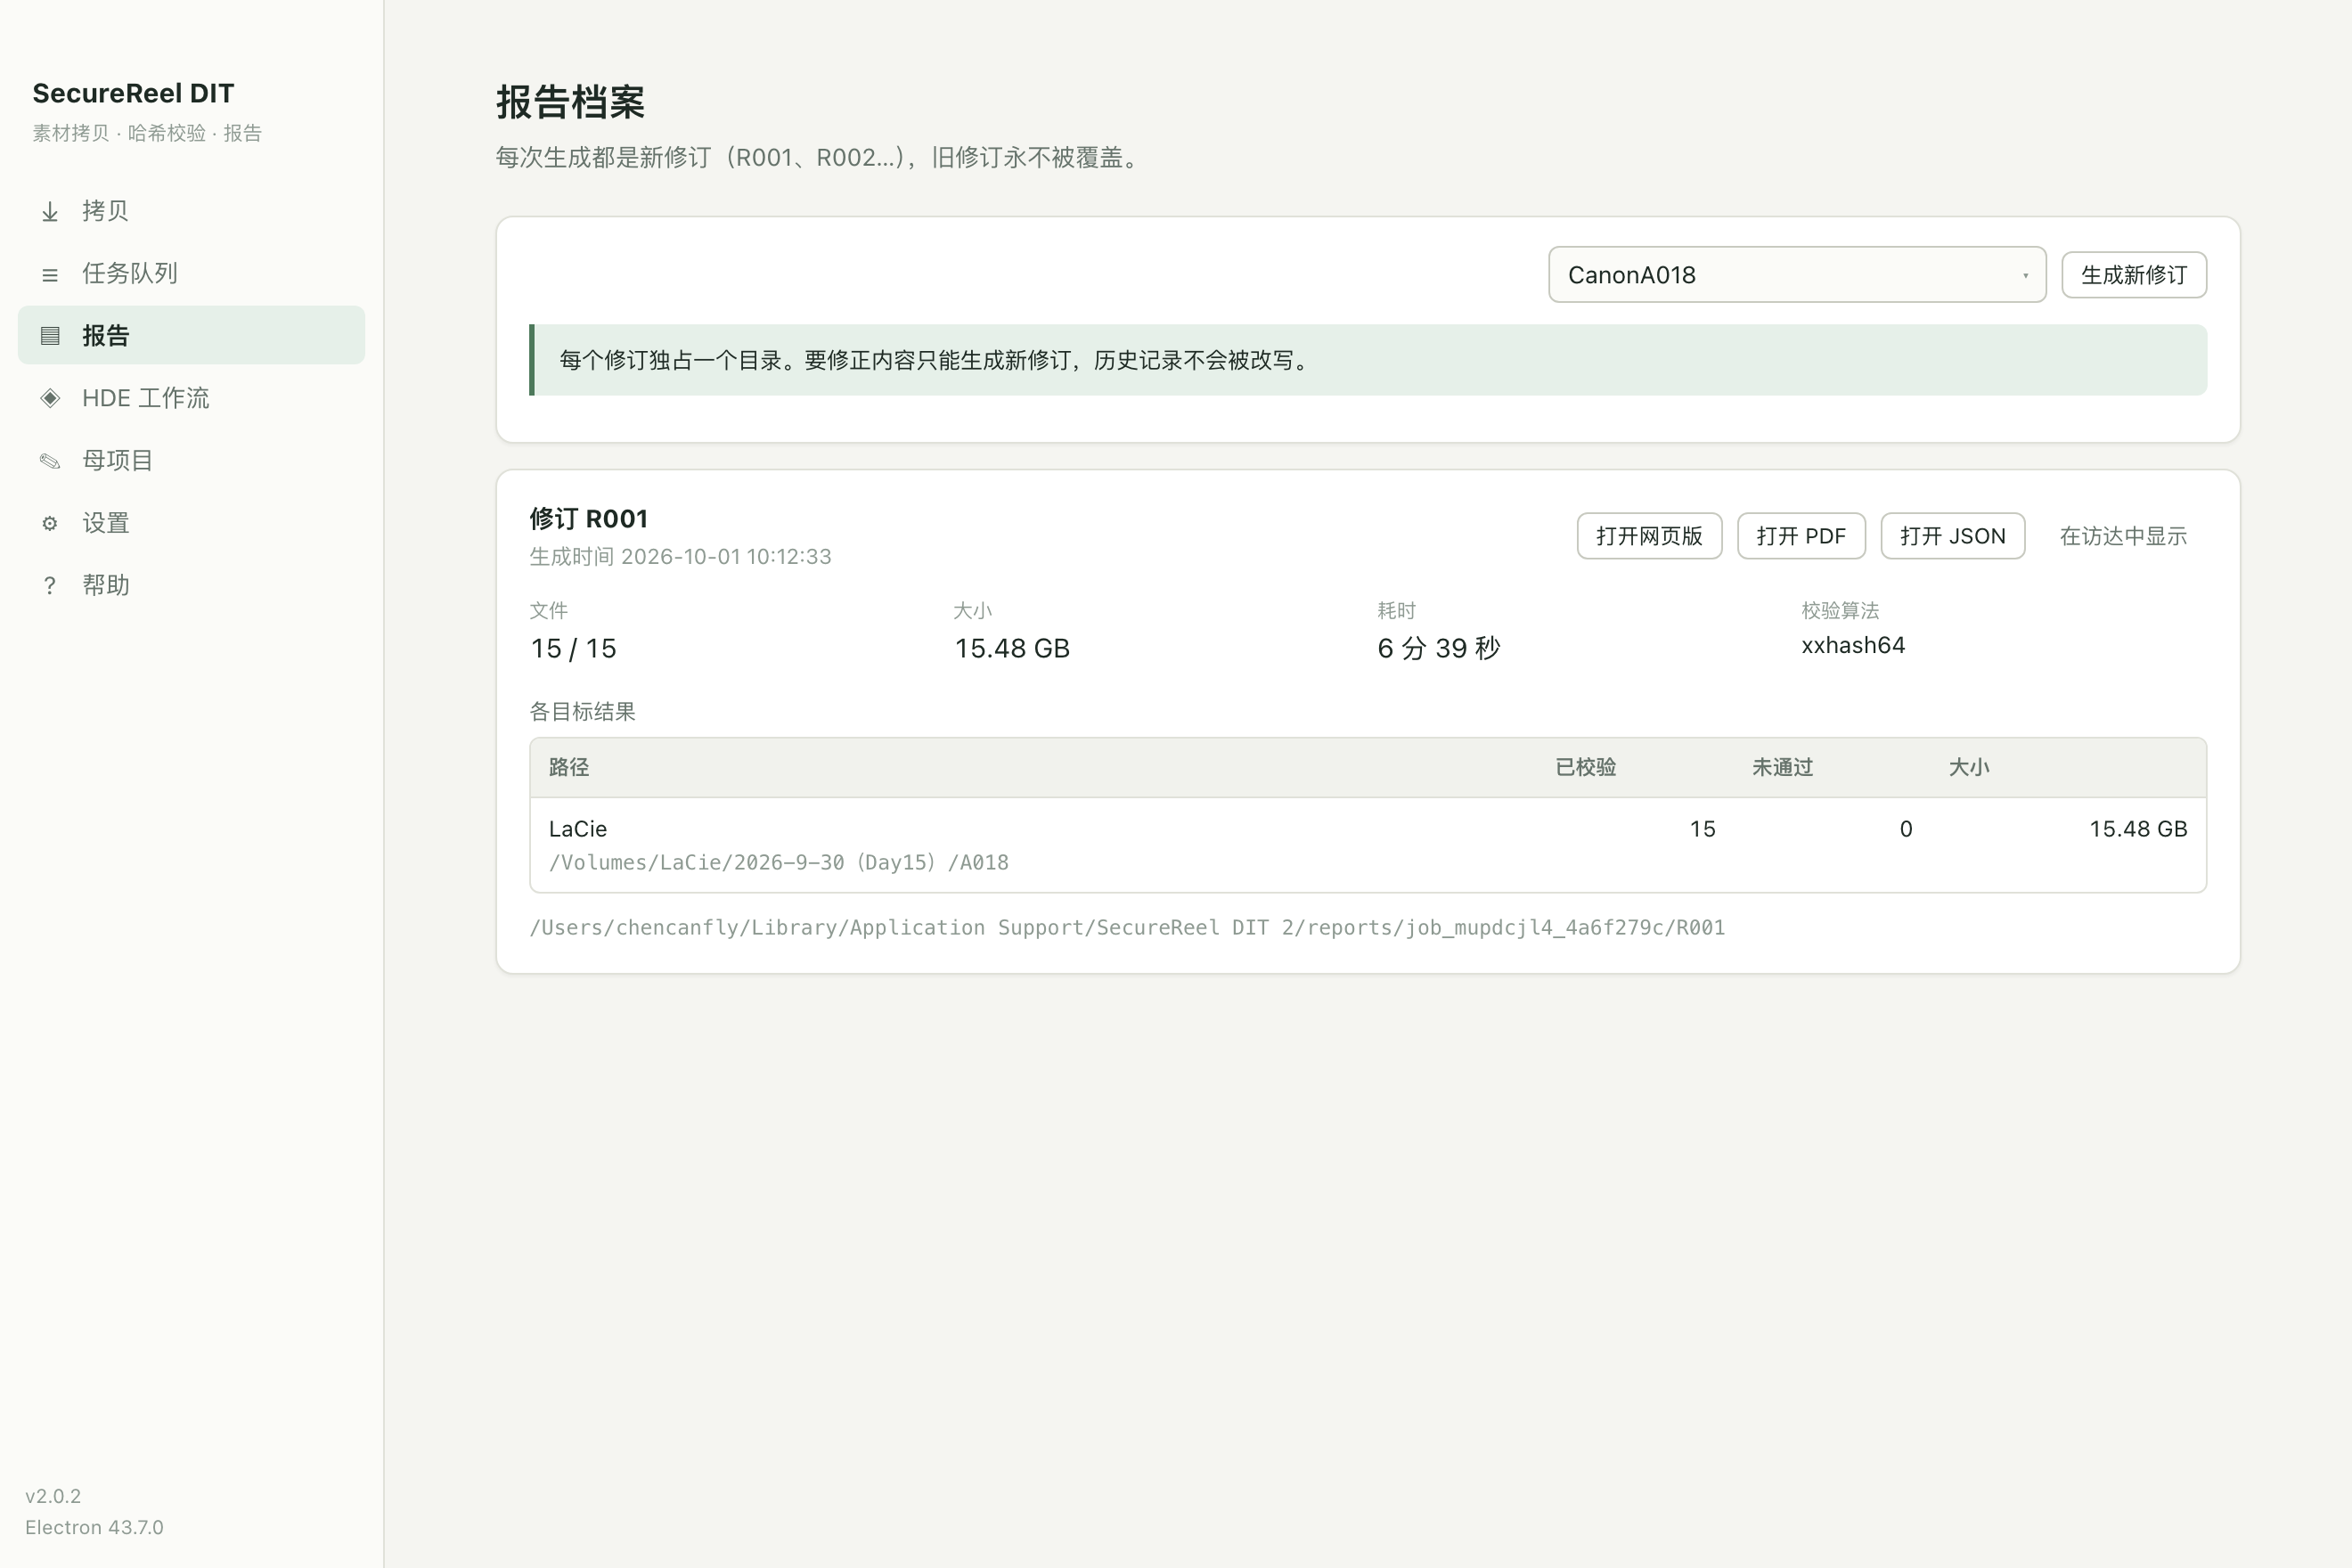The height and width of the screenshot is (1568, 2352).
Task: Click the xxhash64 algorithm value
Action: coord(1853,646)
